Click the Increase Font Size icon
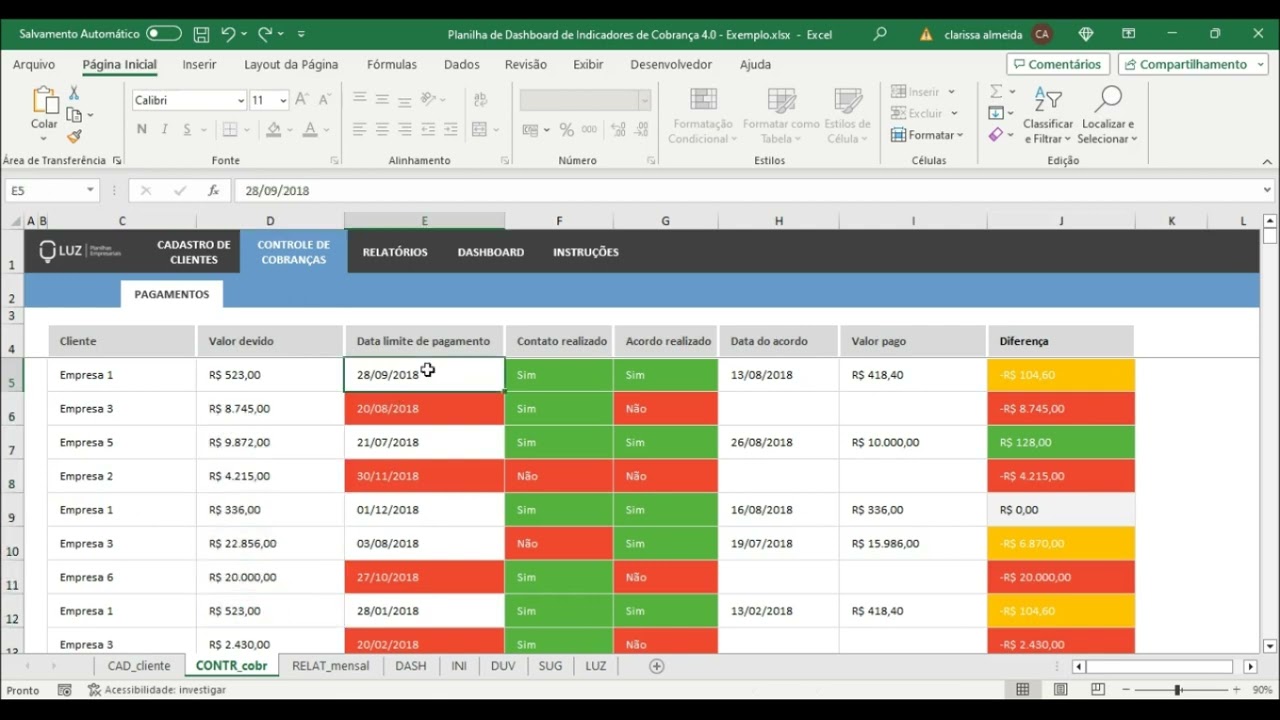 point(302,100)
